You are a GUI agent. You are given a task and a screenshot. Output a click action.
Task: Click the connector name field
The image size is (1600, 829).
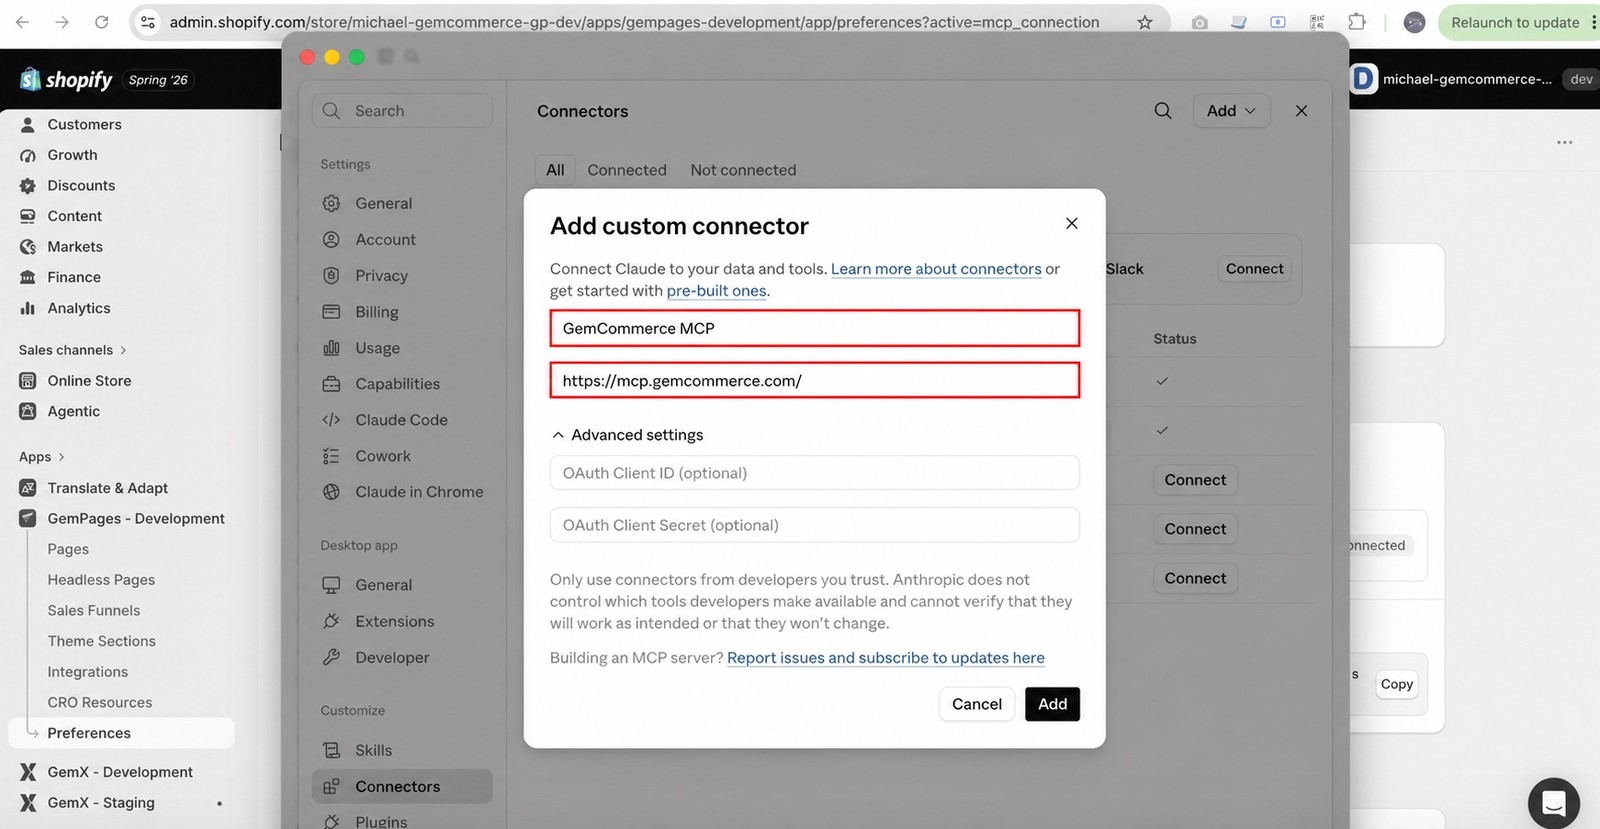(814, 328)
